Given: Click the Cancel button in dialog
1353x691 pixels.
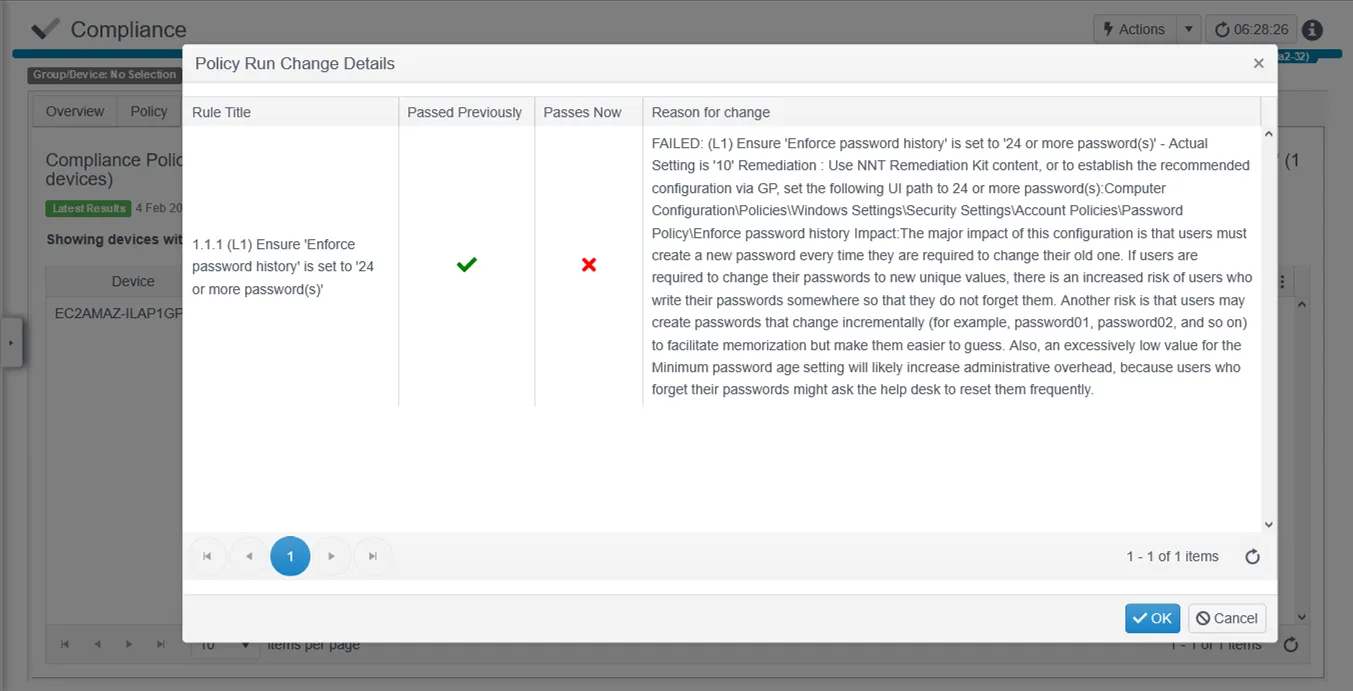Looking at the screenshot, I should [1227, 618].
